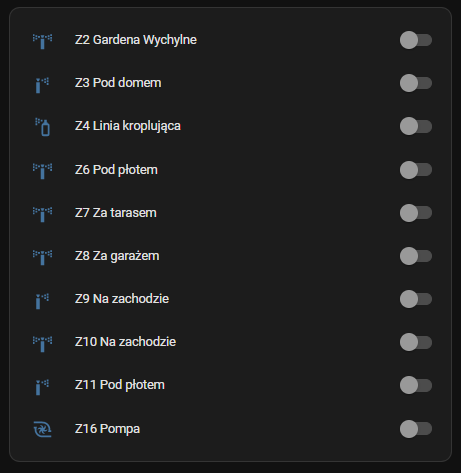The height and width of the screenshot is (473, 461).
Task: Enable the Z3 Pod domem toggle
Action: 416,83
